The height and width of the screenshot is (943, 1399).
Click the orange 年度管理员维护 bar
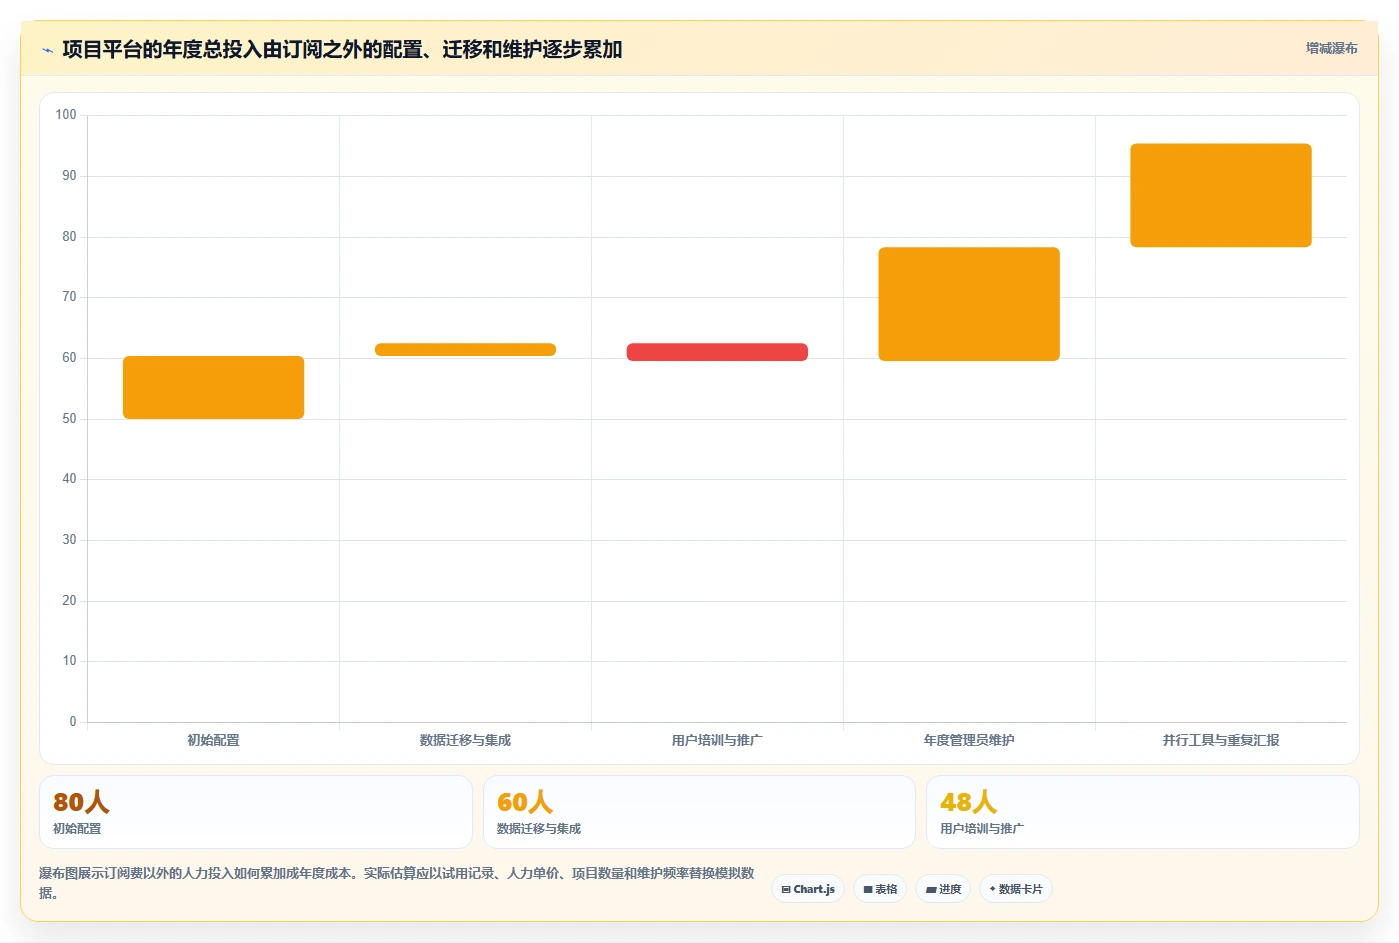click(x=969, y=304)
